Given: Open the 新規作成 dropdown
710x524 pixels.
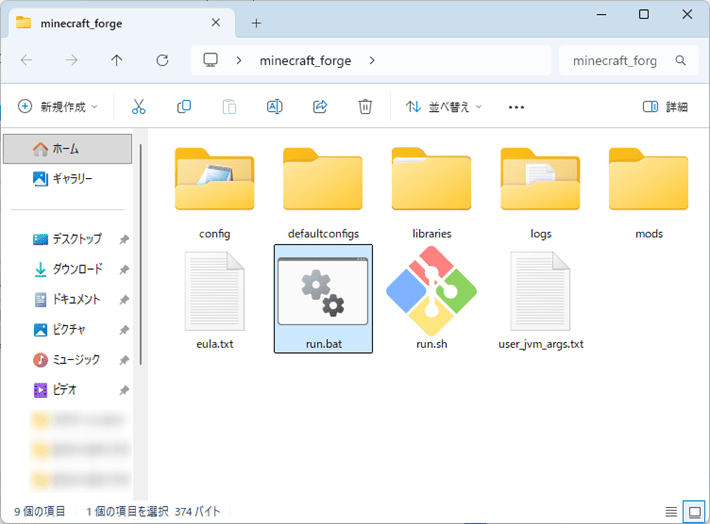Looking at the screenshot, I should pos(58,107).
